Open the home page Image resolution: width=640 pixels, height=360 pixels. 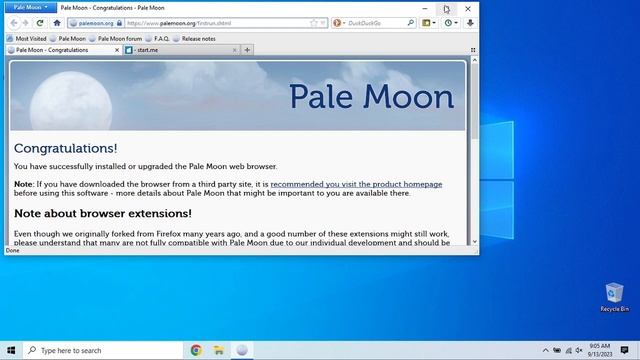(57, 23)
